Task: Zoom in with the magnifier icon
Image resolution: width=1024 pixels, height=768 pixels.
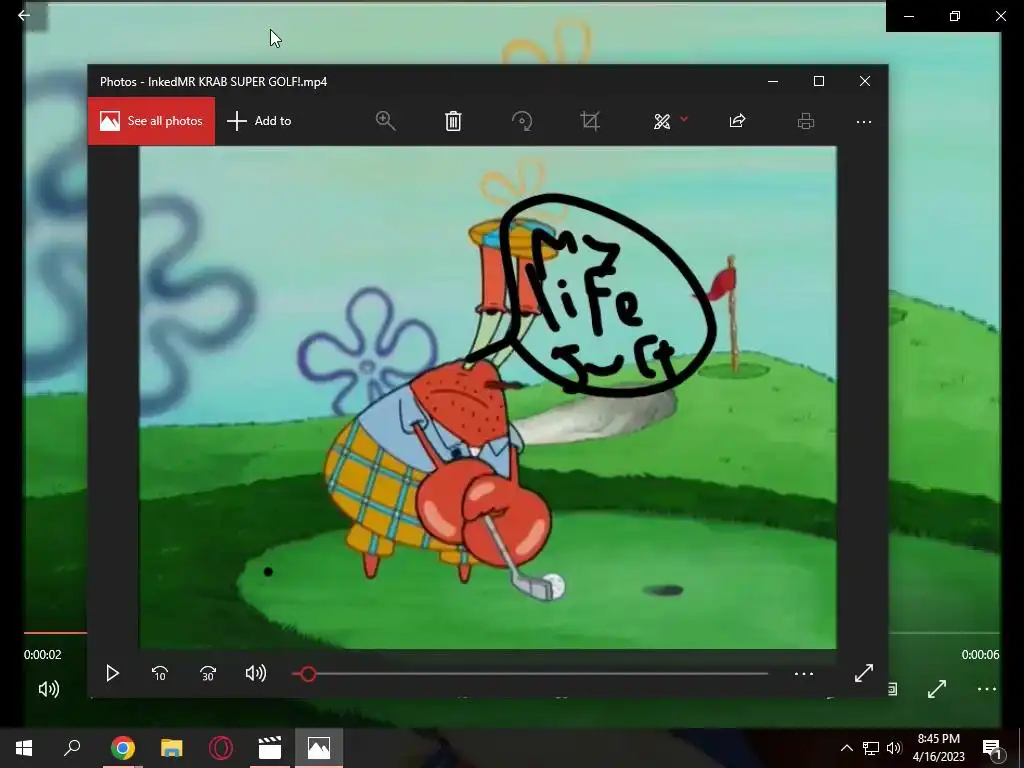Action: click(385, 121)
